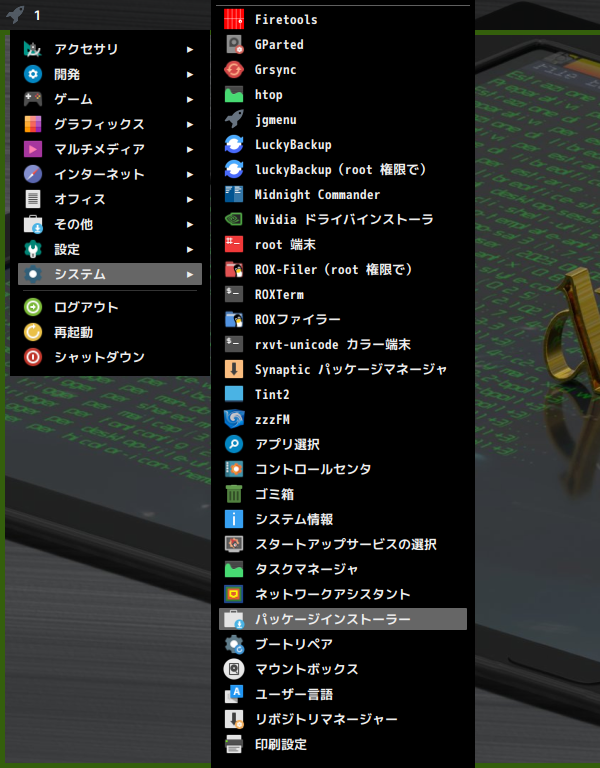
Task: Click the Synaptic package manager icon
Action: (x=234, y=369)
